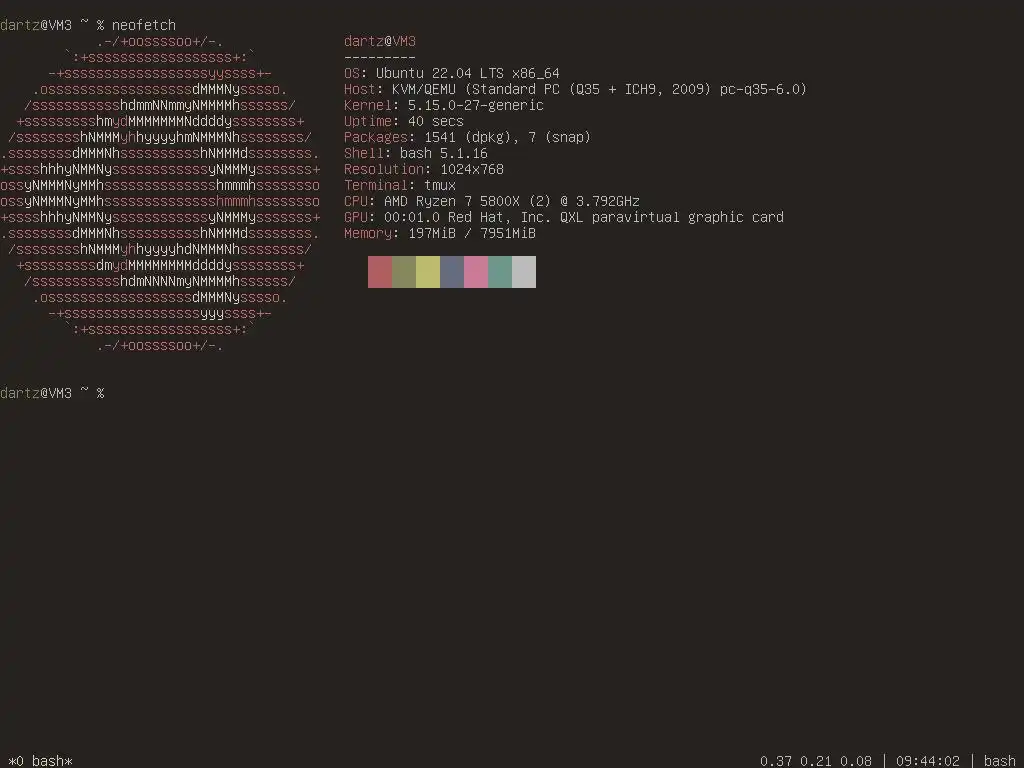Viewport: 1024px width, 768px height.
Task: Click the Resolution 1024x768 line
Action: 424,169
